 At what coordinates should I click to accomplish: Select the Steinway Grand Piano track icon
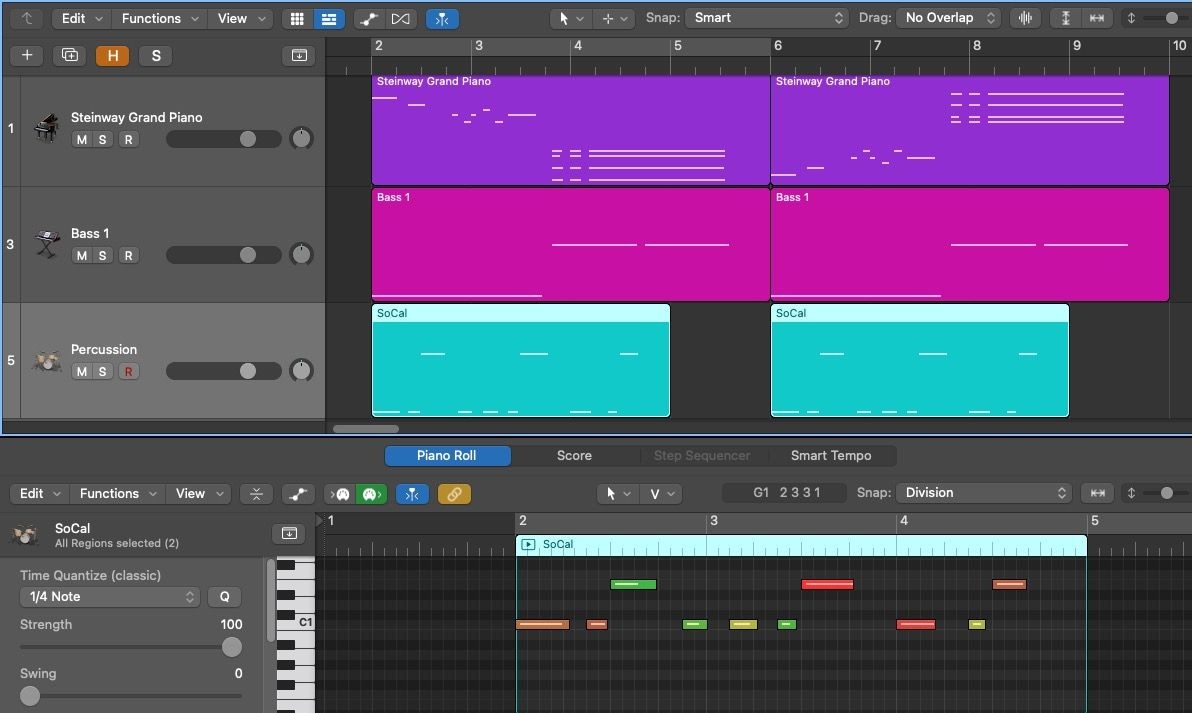pyautogui.click(x=46, y=128)
